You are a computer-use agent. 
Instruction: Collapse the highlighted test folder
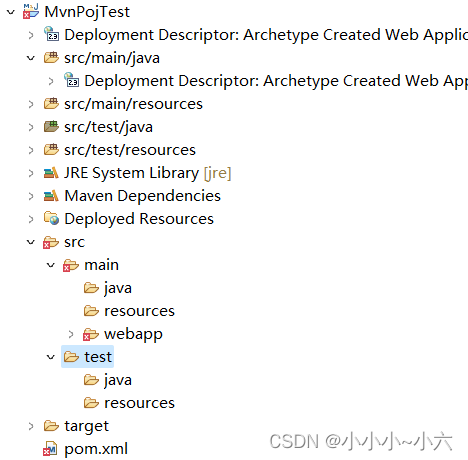coord(51,357)
